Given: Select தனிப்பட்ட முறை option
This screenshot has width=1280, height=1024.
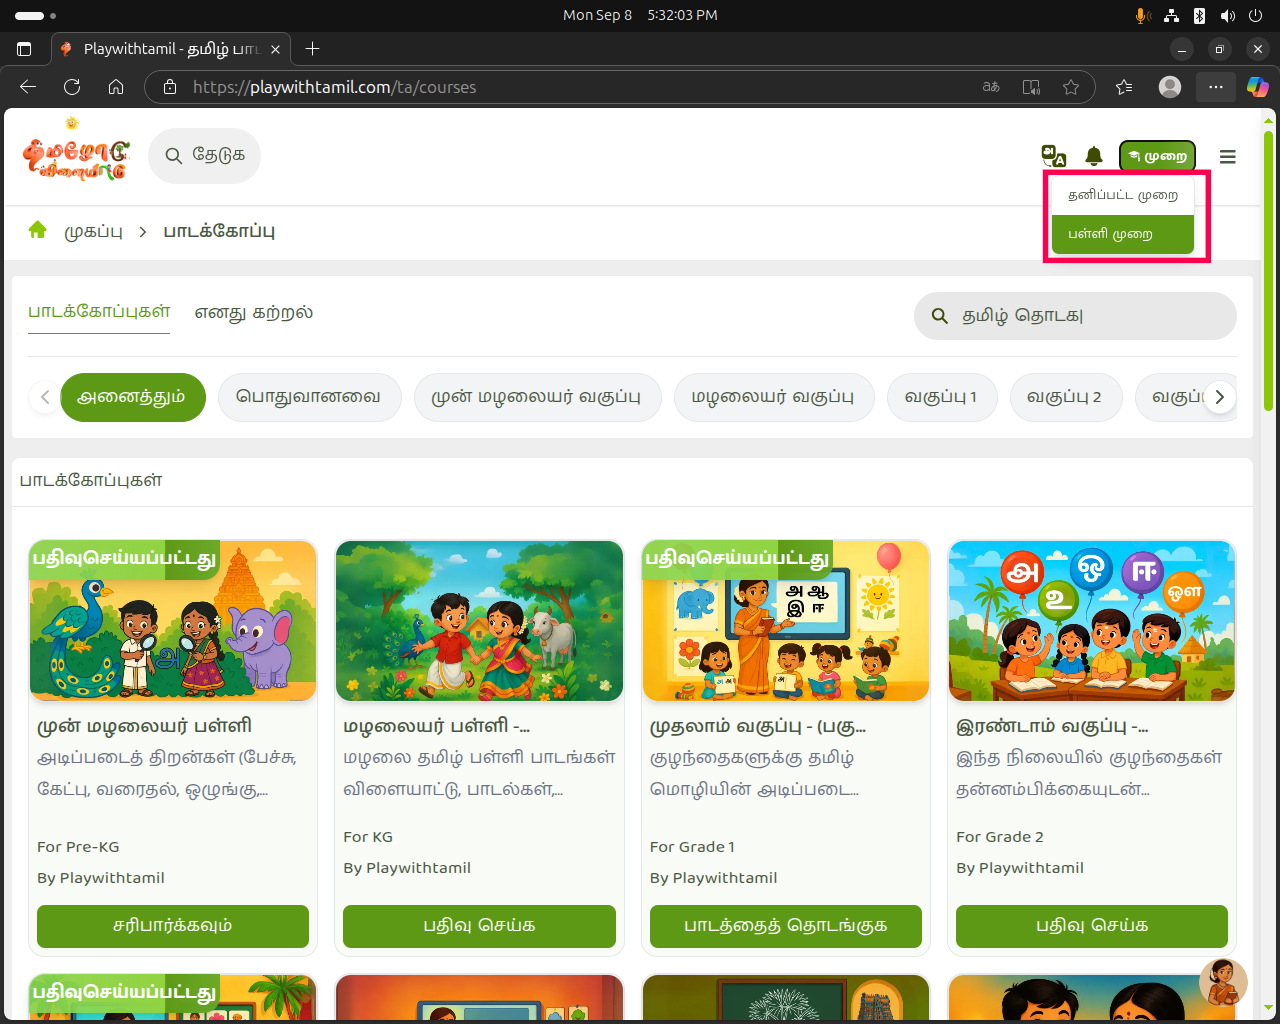Looking at the screenshot, I should (x=1122, y=195).
